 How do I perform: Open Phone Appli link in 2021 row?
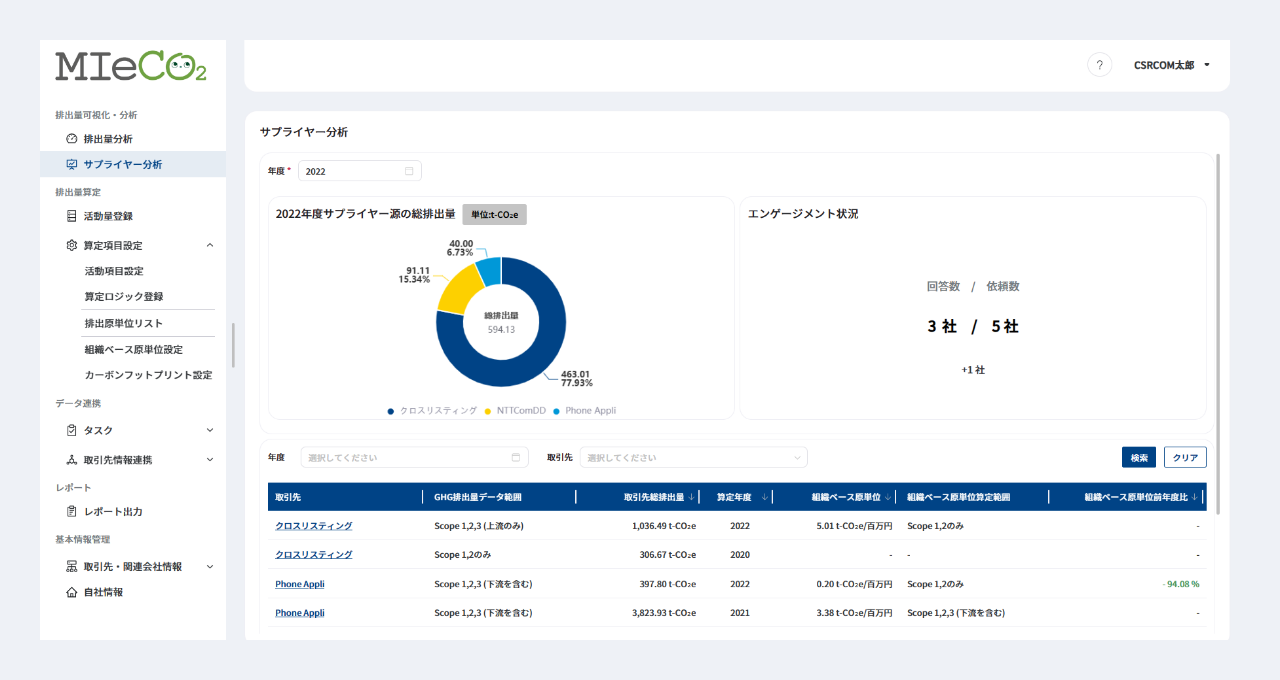[x=300, y=613]
